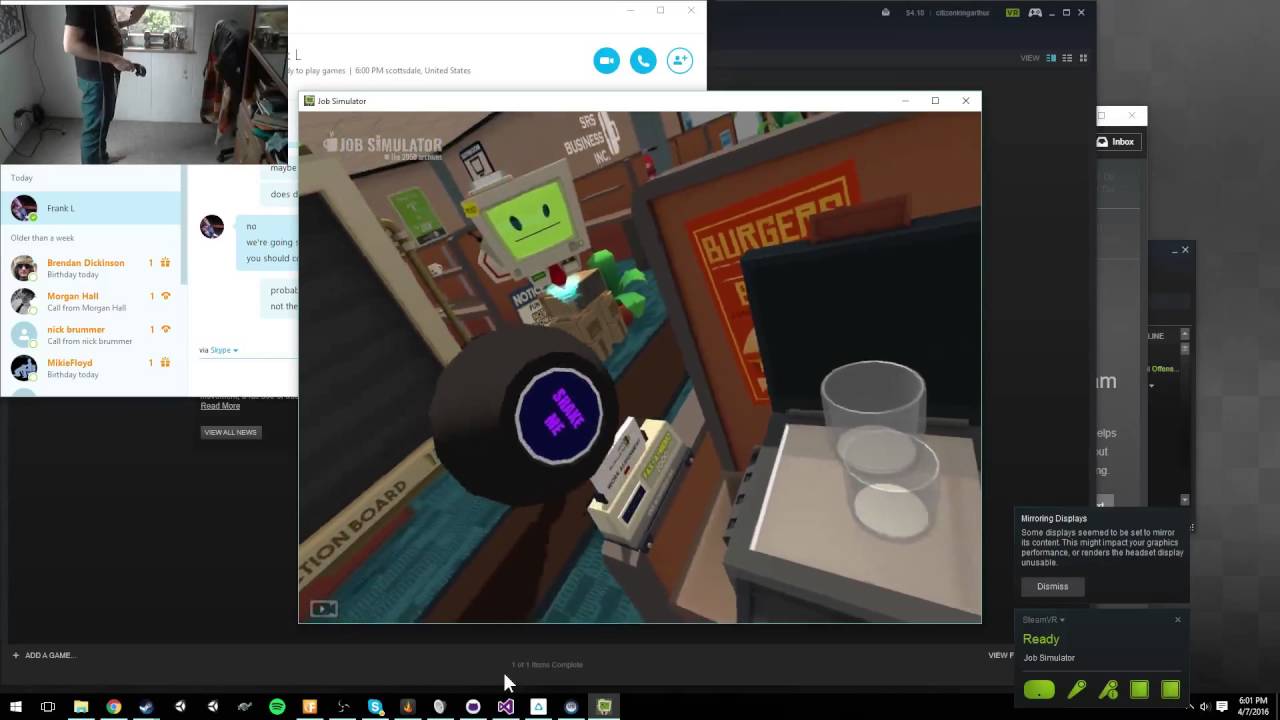Click ADD A GAME in Steam

pos(43,655)
